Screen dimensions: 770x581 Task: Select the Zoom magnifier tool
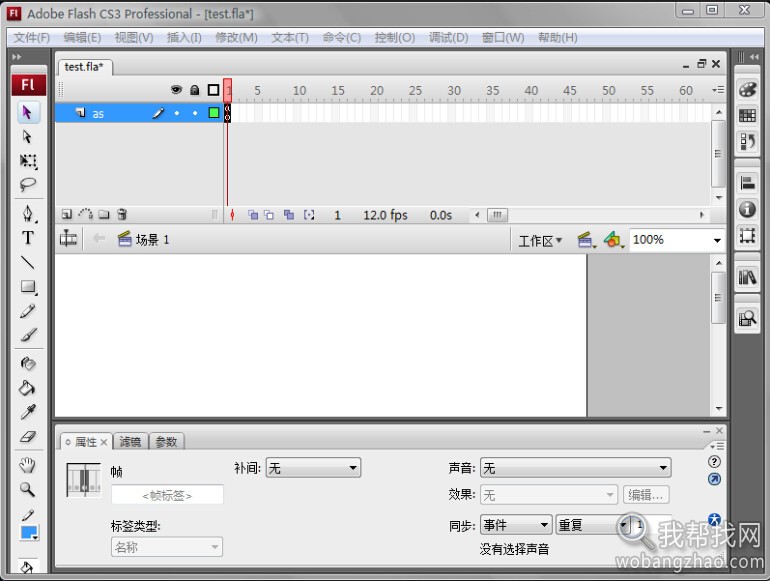(x=28, y=489)
